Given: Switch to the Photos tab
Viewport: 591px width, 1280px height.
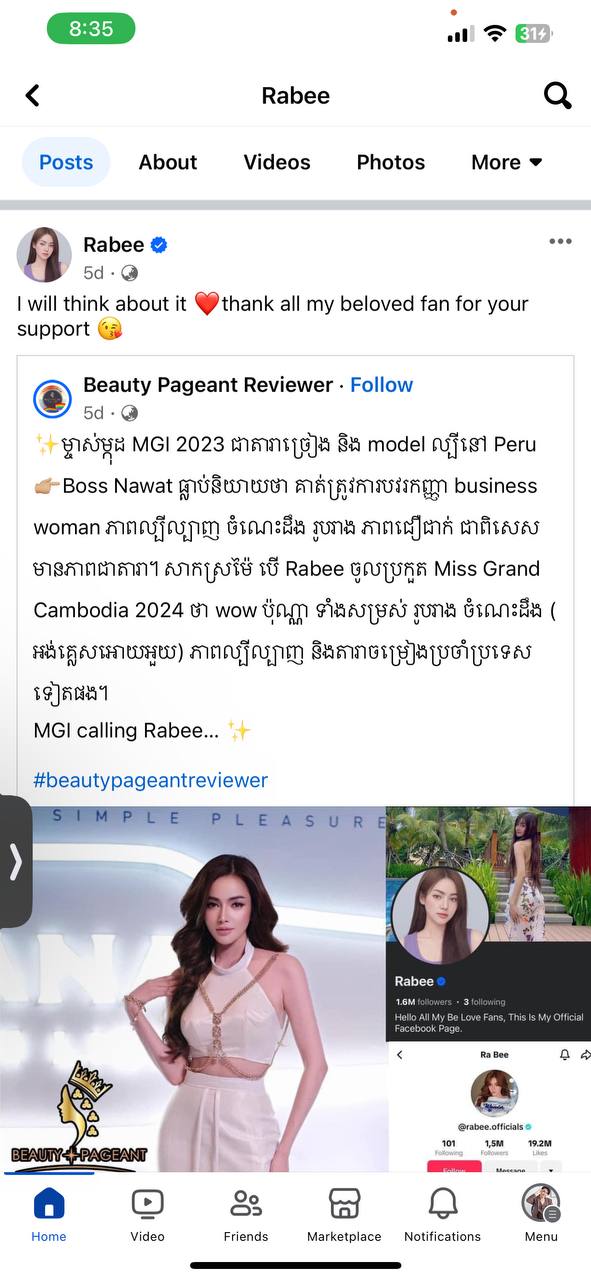Looking at the screenshot, I should coord(391,162).
